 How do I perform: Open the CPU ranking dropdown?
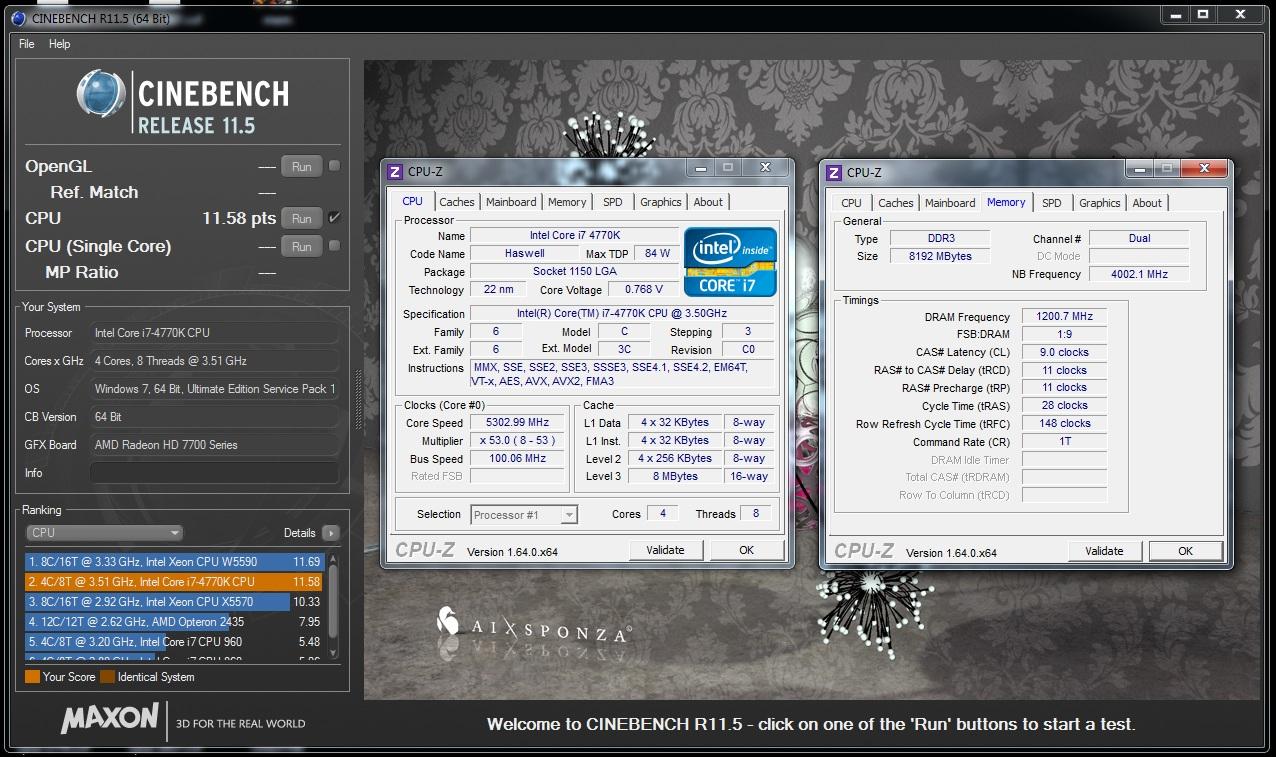click(104, 533)
